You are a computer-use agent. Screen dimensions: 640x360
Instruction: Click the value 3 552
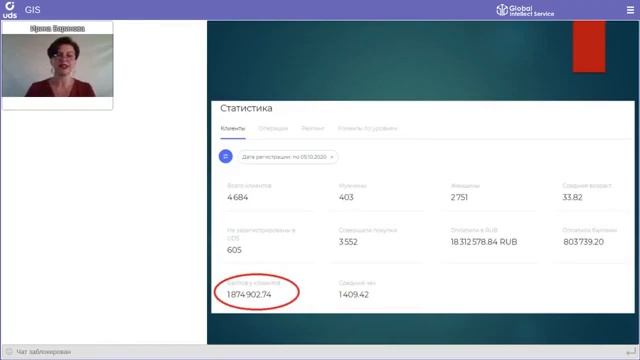tap(348, 242)
